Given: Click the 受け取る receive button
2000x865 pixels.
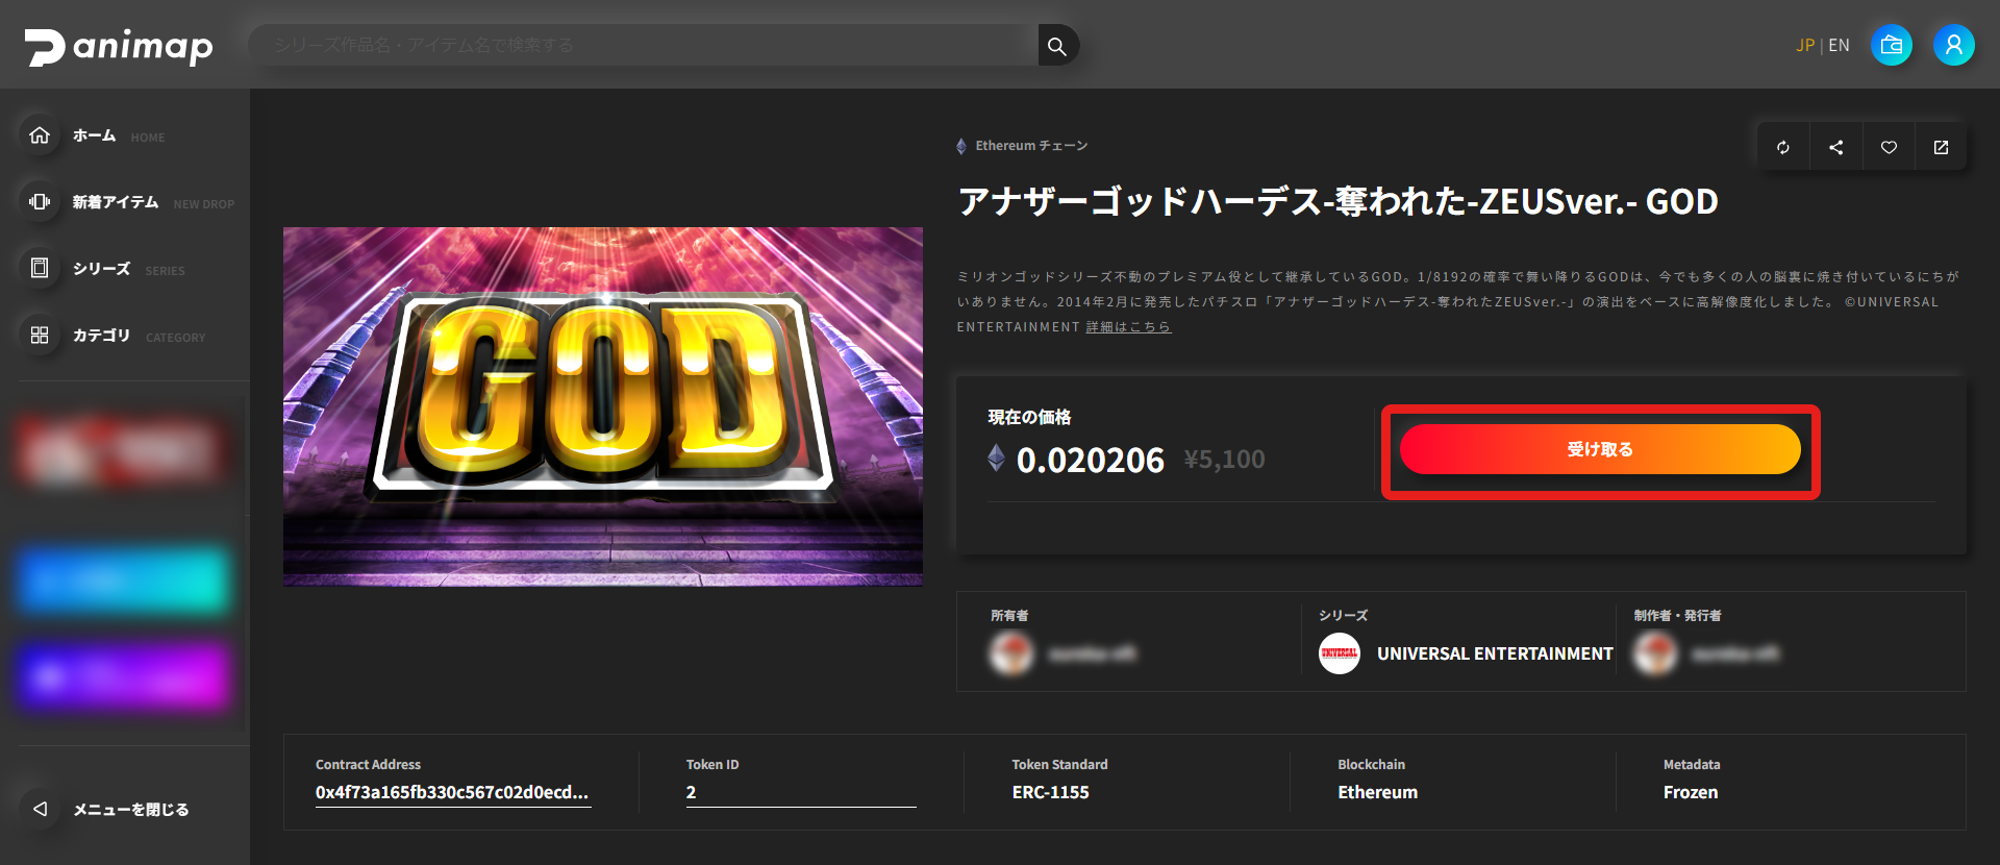Looking at the screenshot, I should 1600,449.
